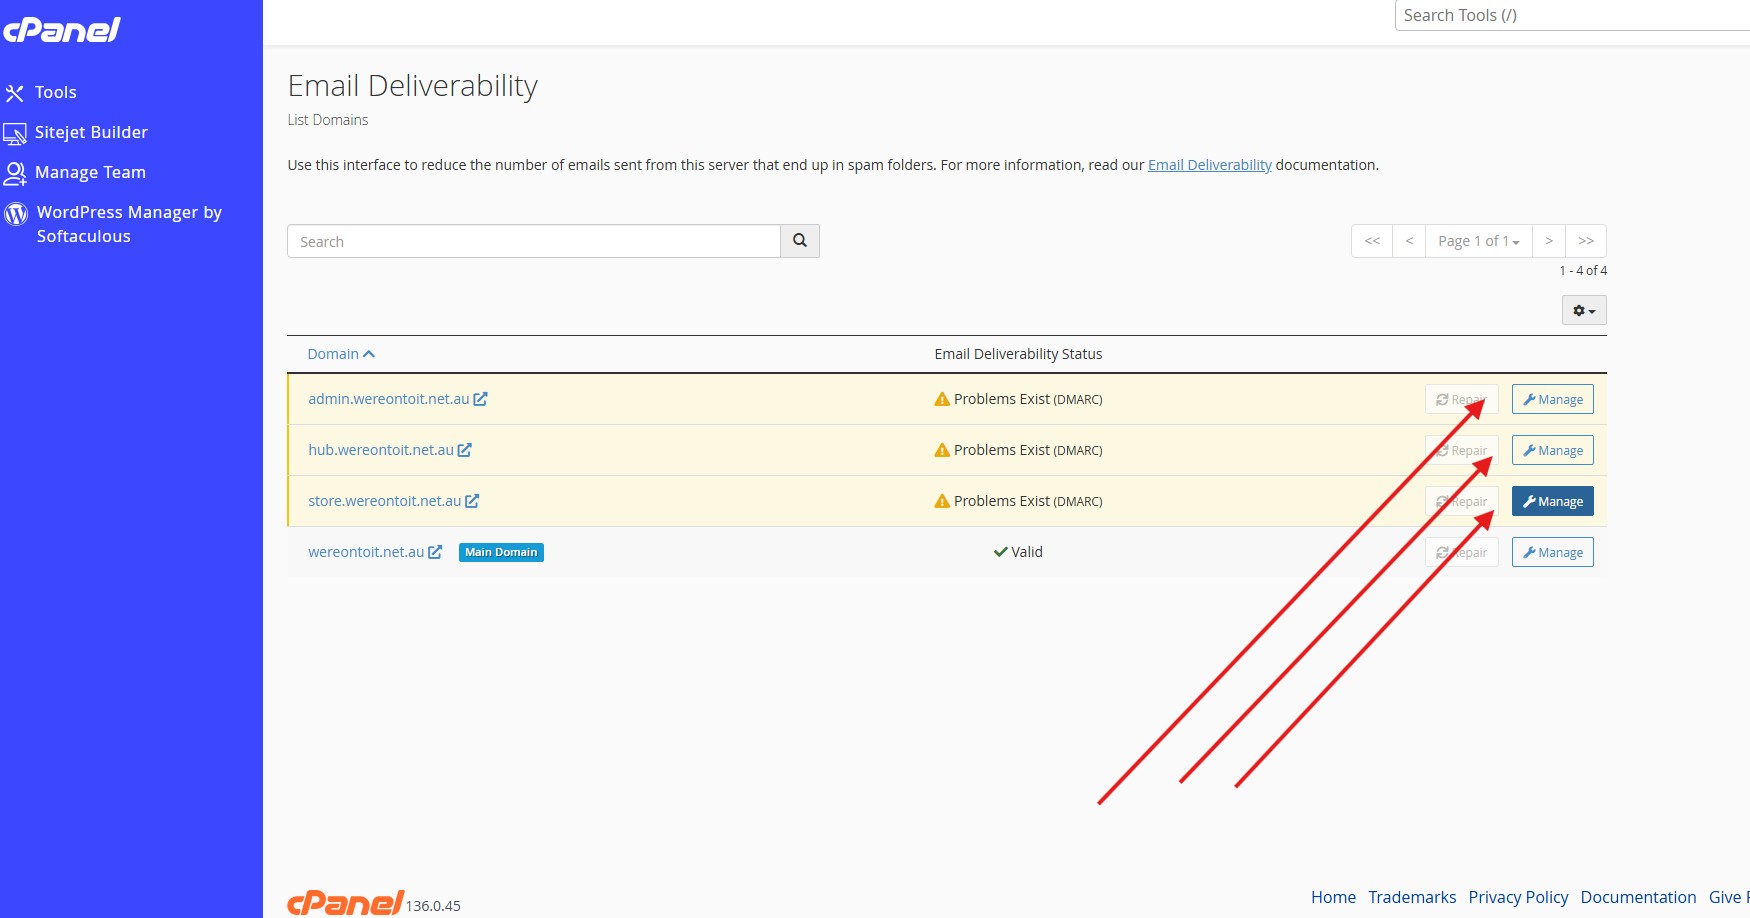
Task: Click external link icon for hub.wereontoit.net.au
Action: coord(464,450)
